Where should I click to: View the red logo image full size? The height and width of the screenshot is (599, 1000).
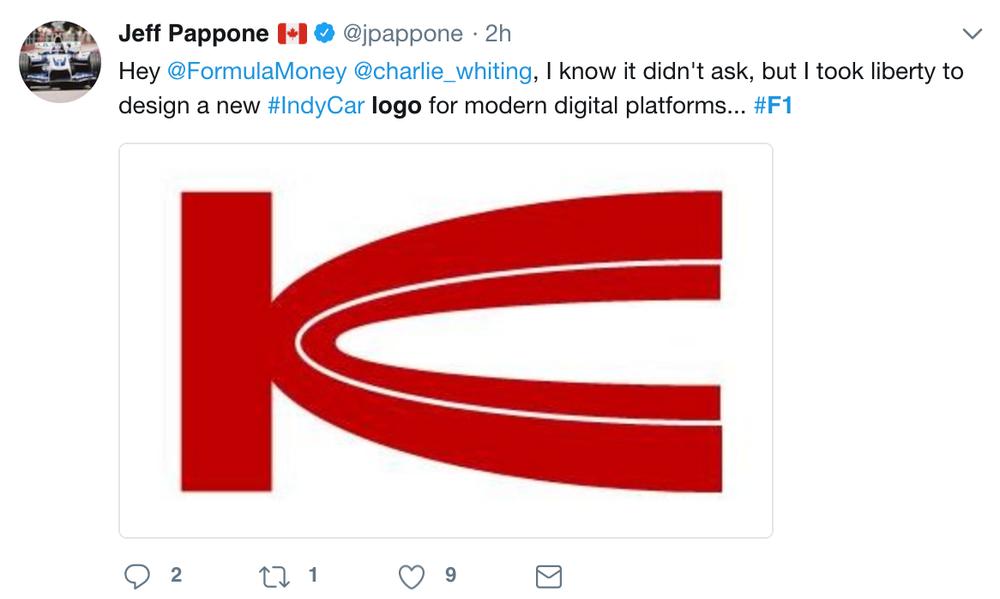tap(446, 341)
